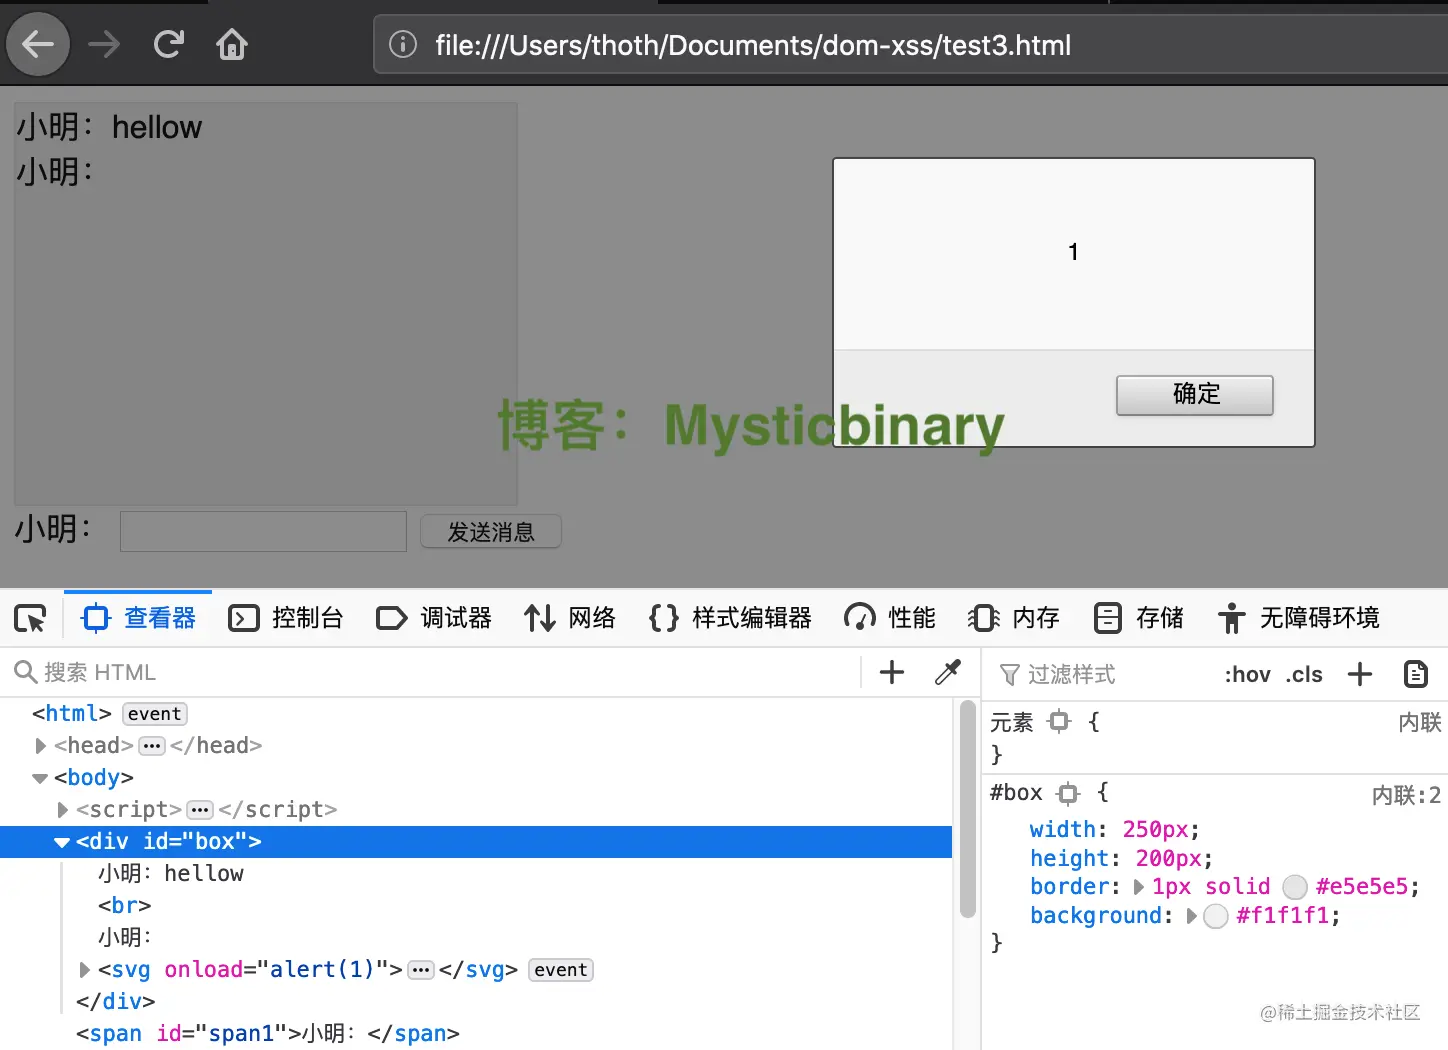The height and width of the screenshot is (1050, 1448).
Task: Collapse the body element node
Action: tap(40, 777)
